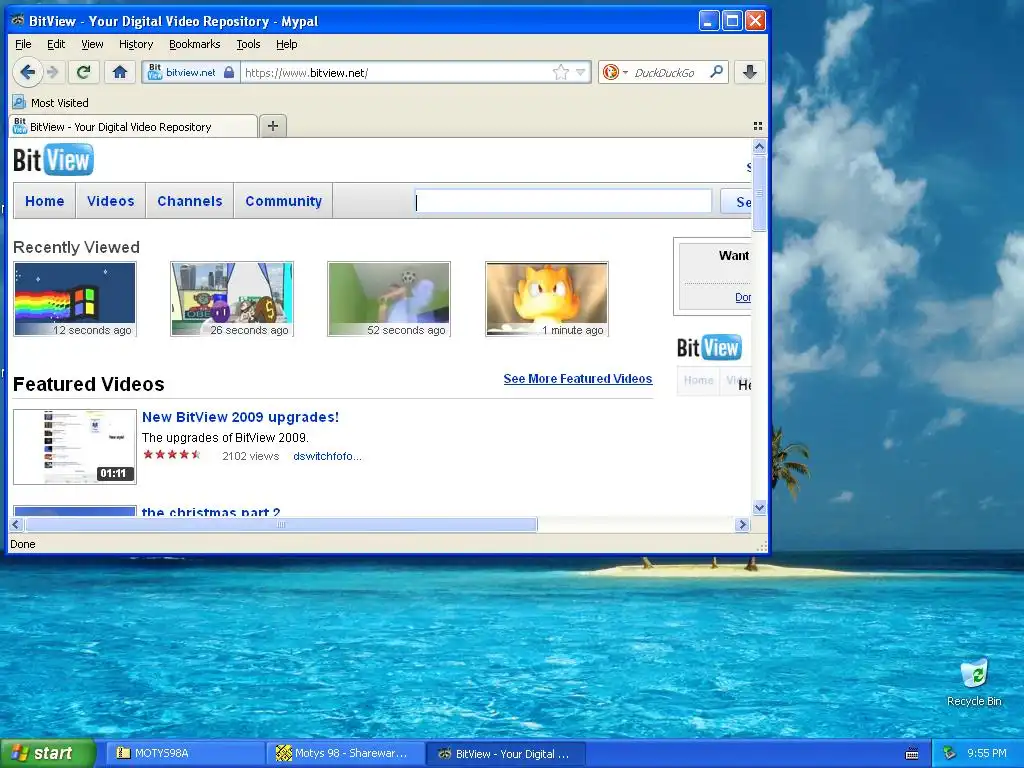This screenshot has width=1024, height=768.
Task: Open the File menu
Action: tap(23, 44)
